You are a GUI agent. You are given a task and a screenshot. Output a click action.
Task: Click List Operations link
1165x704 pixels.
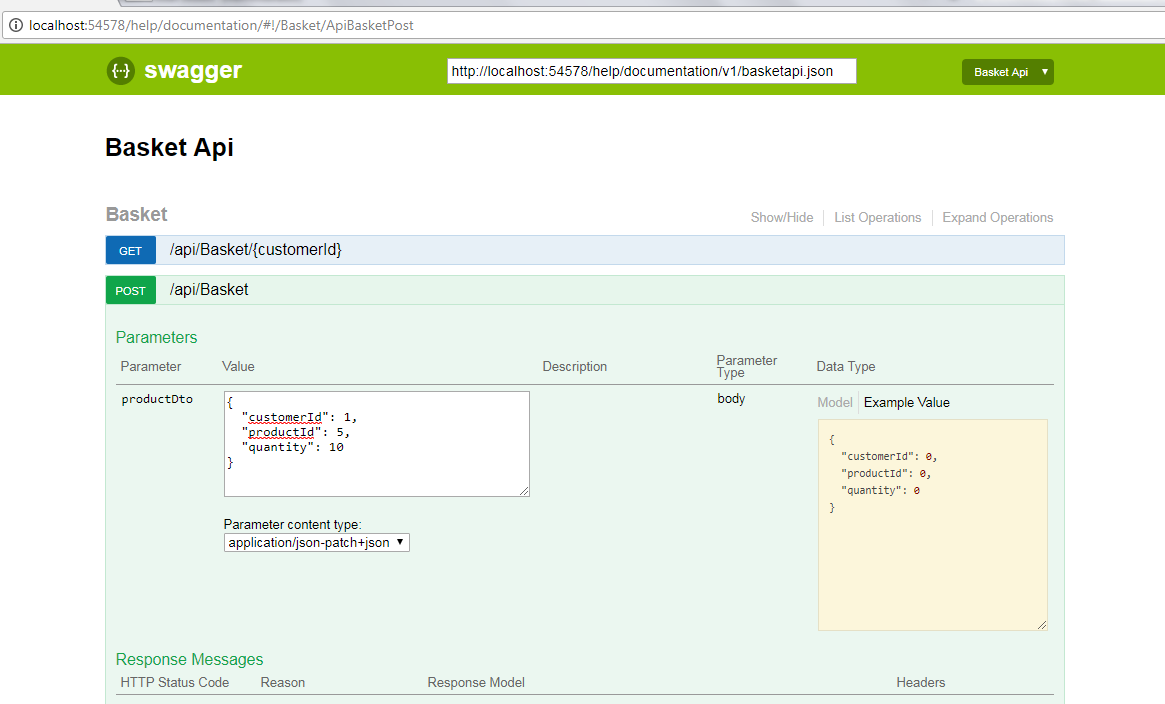(x=877, y=218)
